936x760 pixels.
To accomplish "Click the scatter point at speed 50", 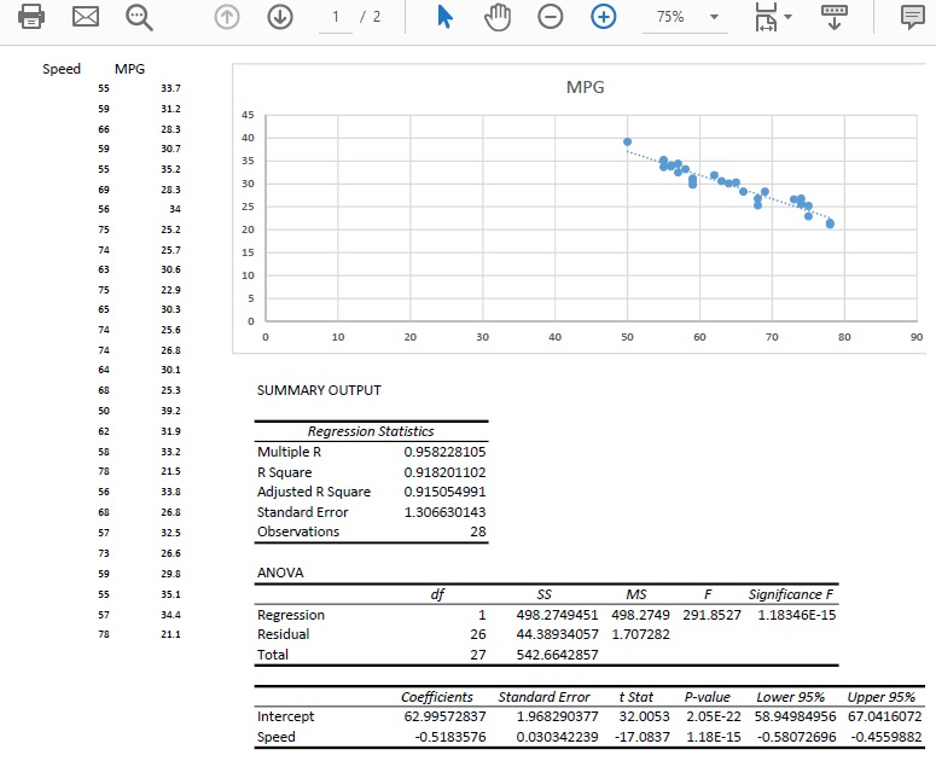I will [627, 142].
